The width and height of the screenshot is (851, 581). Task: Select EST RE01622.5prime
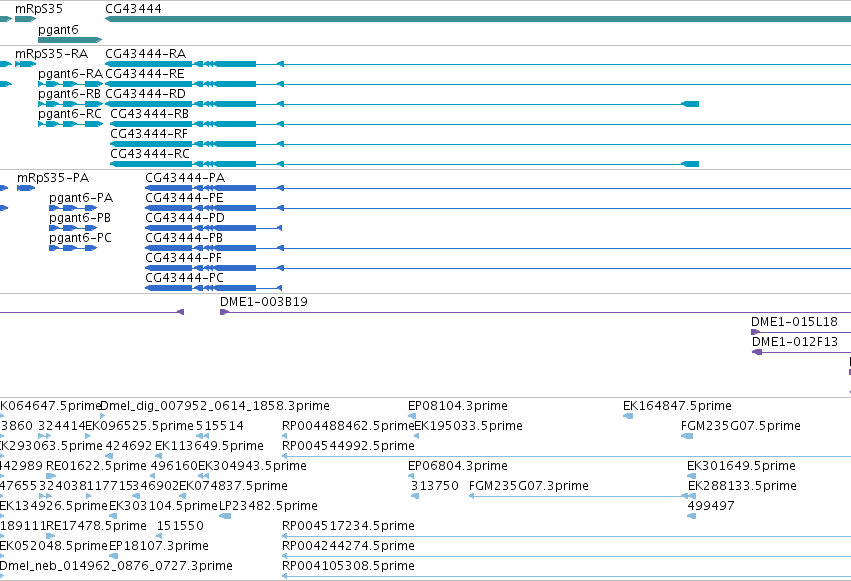[97, 467]
